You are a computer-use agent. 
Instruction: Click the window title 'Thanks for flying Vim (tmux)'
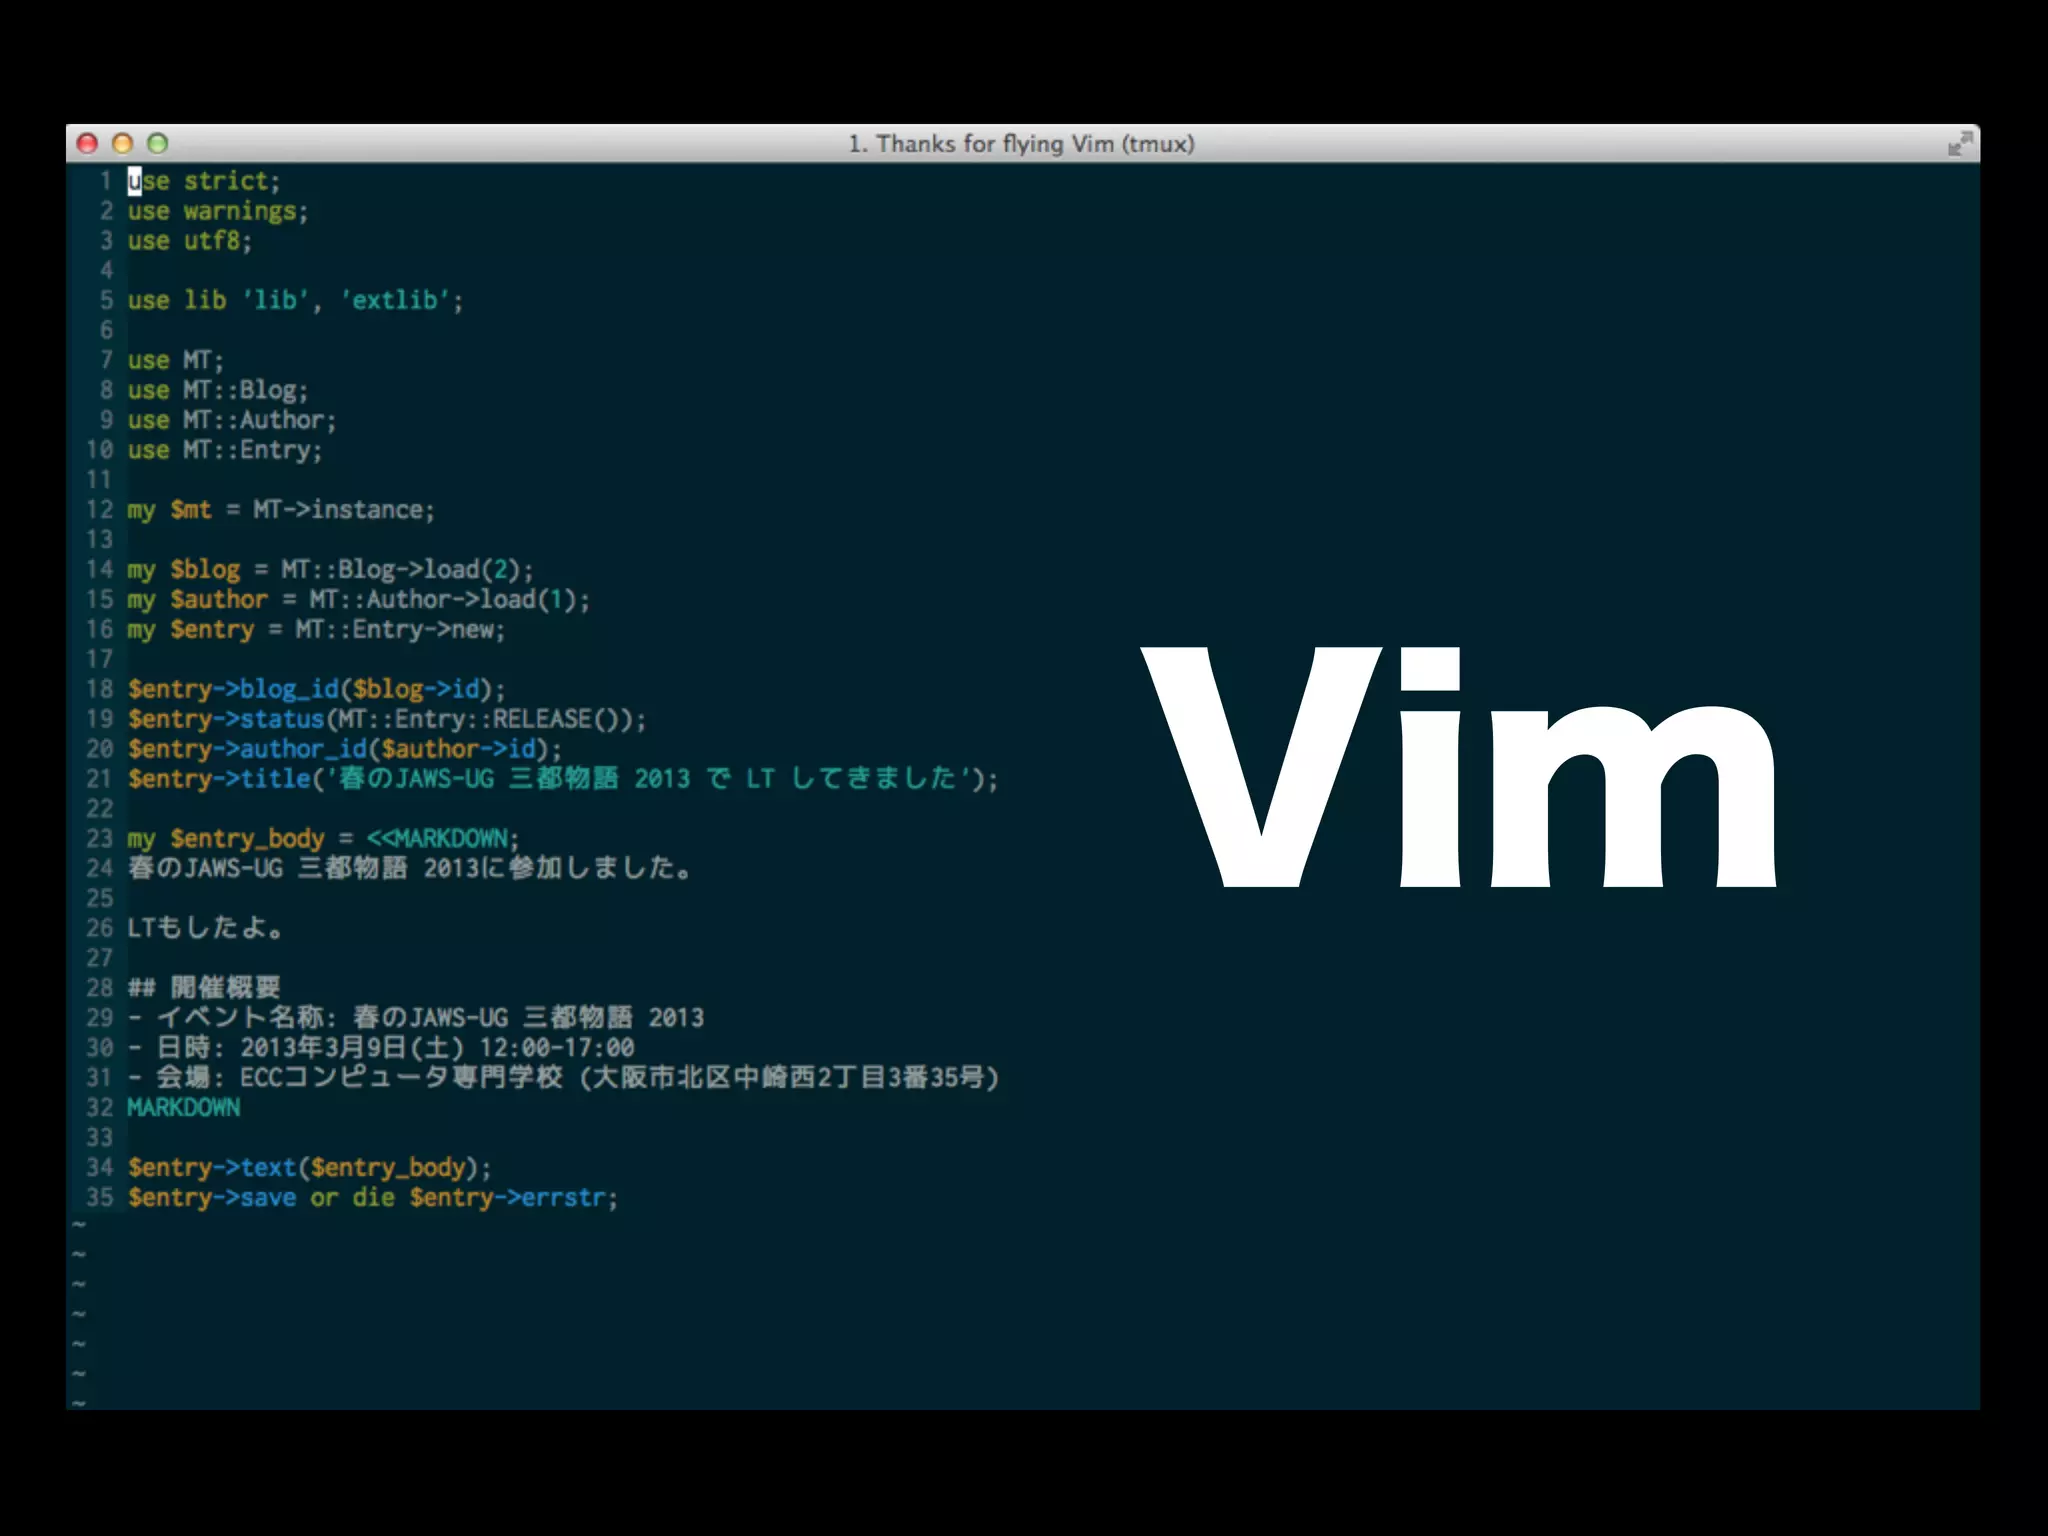tap(1035, 144)
